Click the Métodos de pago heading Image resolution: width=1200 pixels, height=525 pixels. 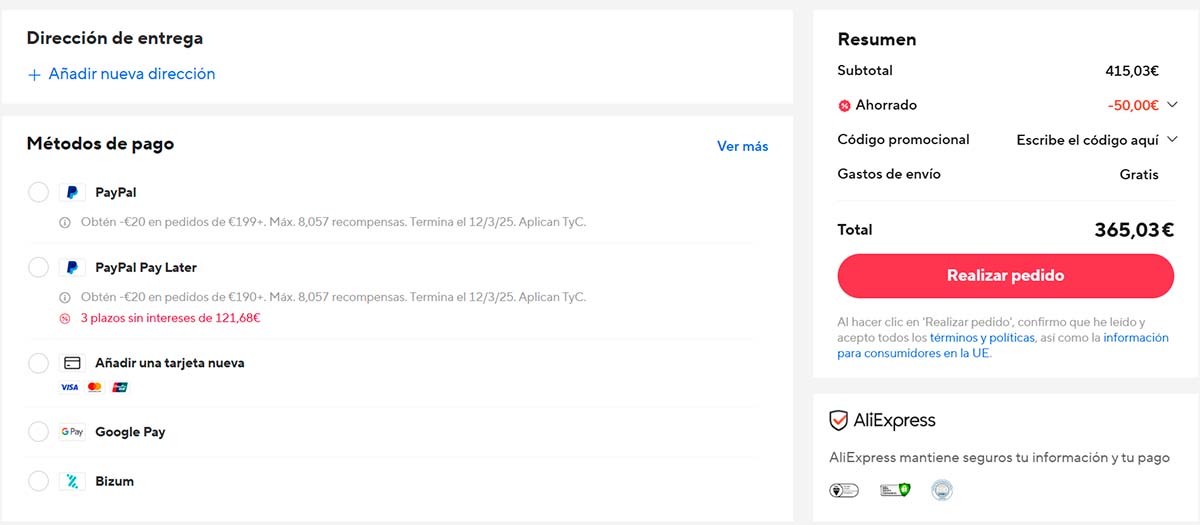[100, 144]
